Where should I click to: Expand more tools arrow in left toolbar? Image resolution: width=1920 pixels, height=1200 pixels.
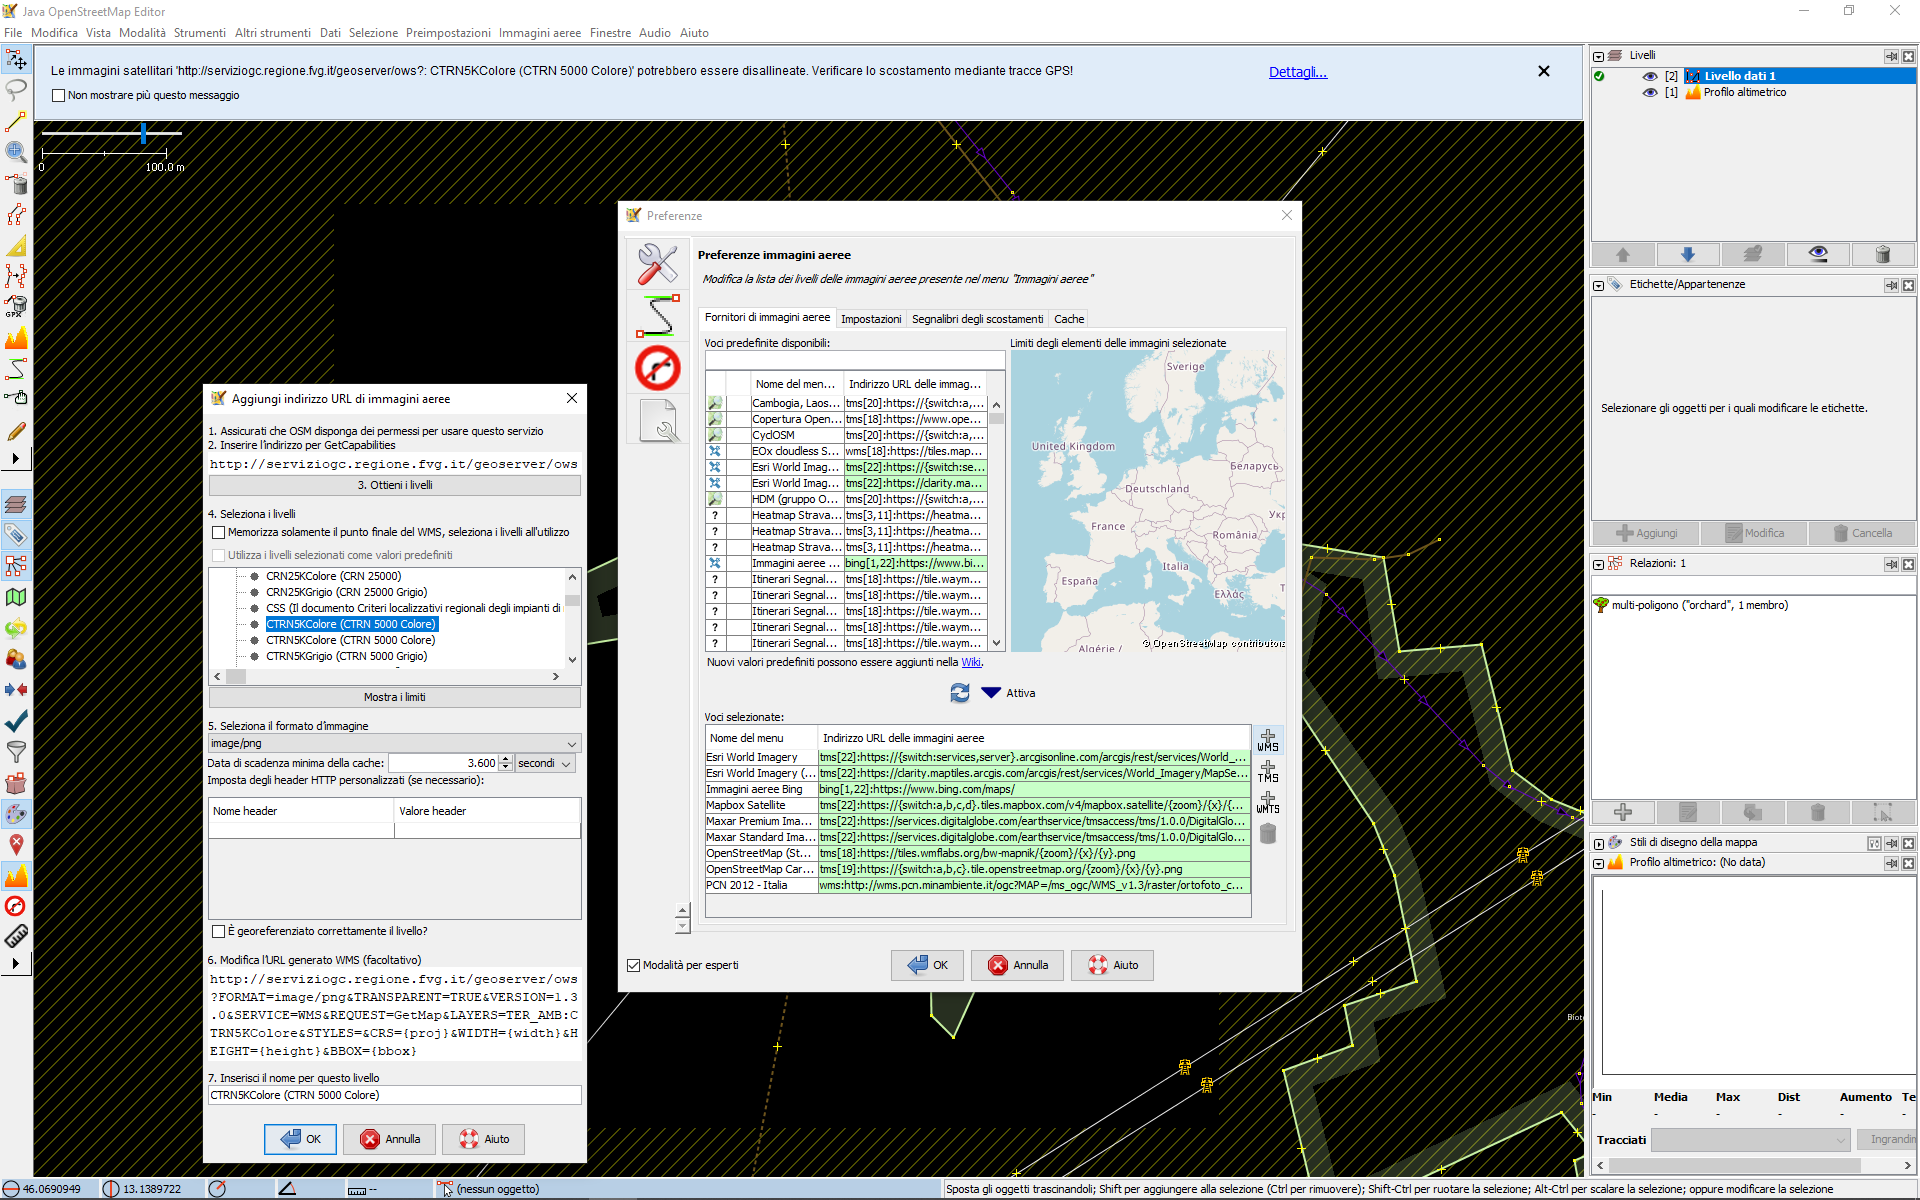tap(16, 458)
